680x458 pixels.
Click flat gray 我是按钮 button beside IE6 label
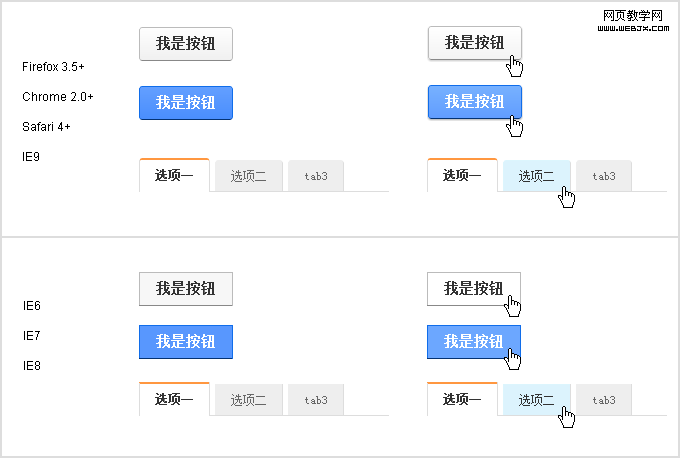(185, 289)
